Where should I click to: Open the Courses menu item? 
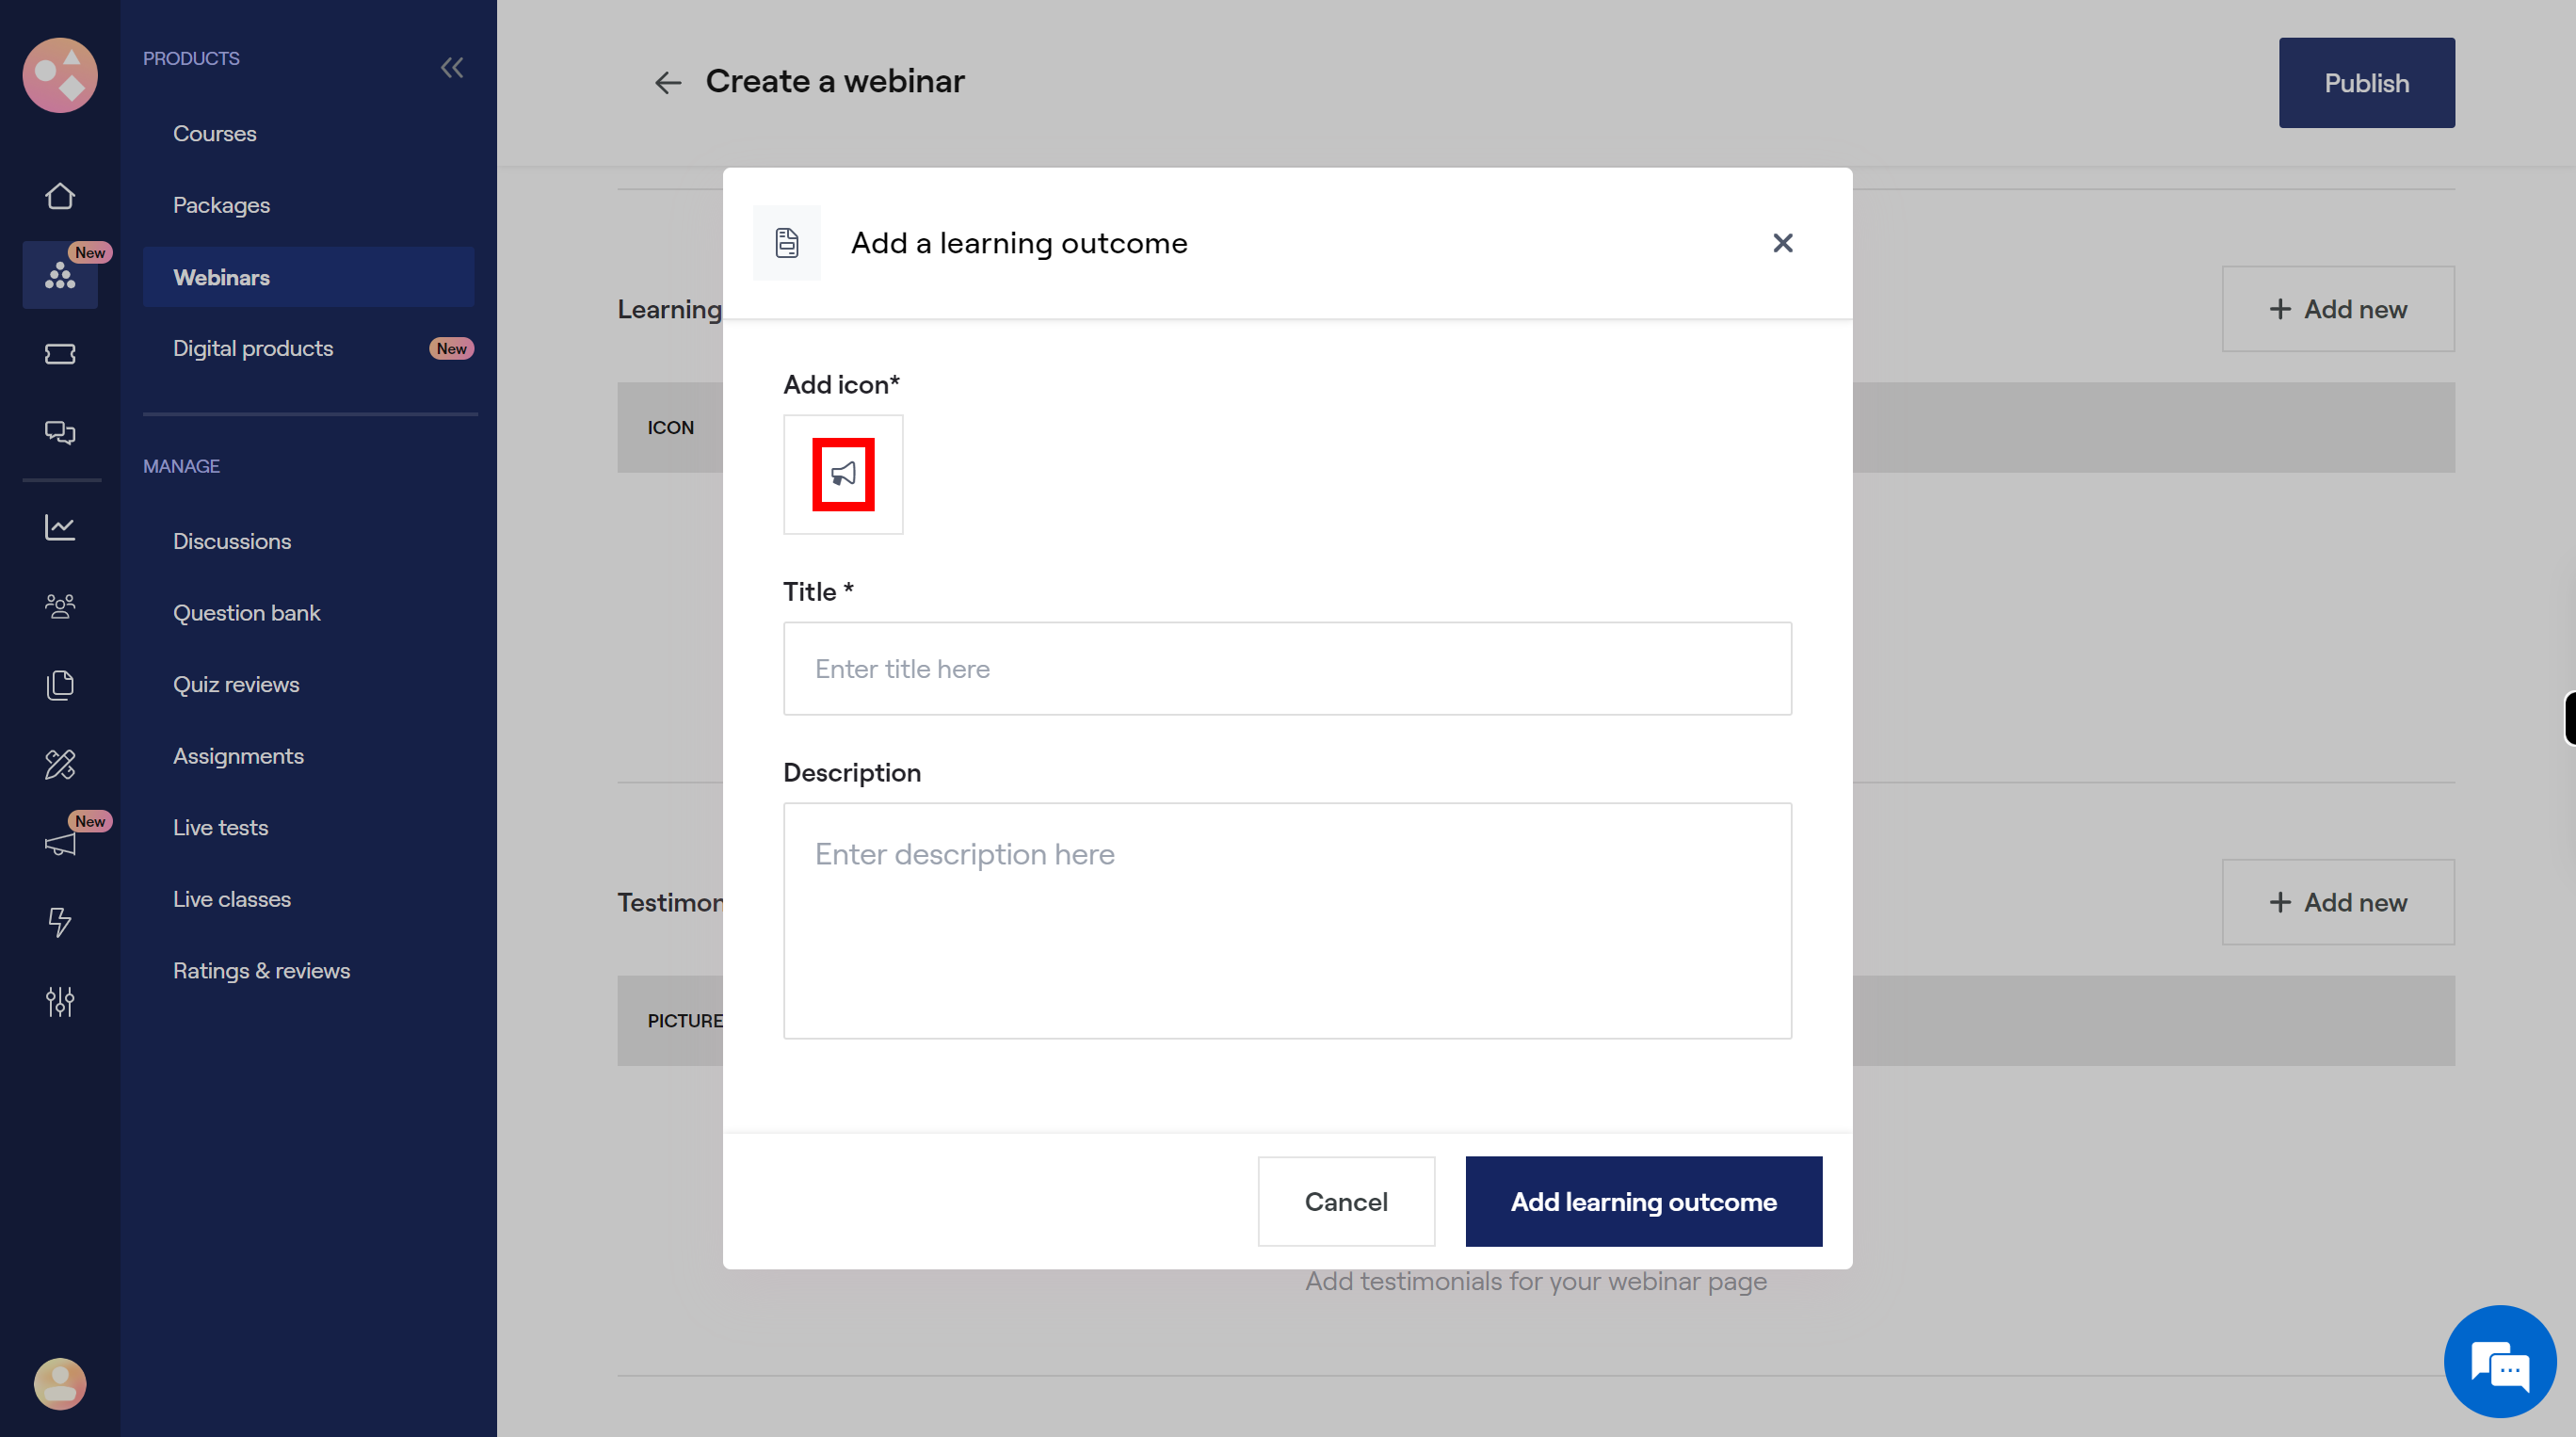[214, 133]
